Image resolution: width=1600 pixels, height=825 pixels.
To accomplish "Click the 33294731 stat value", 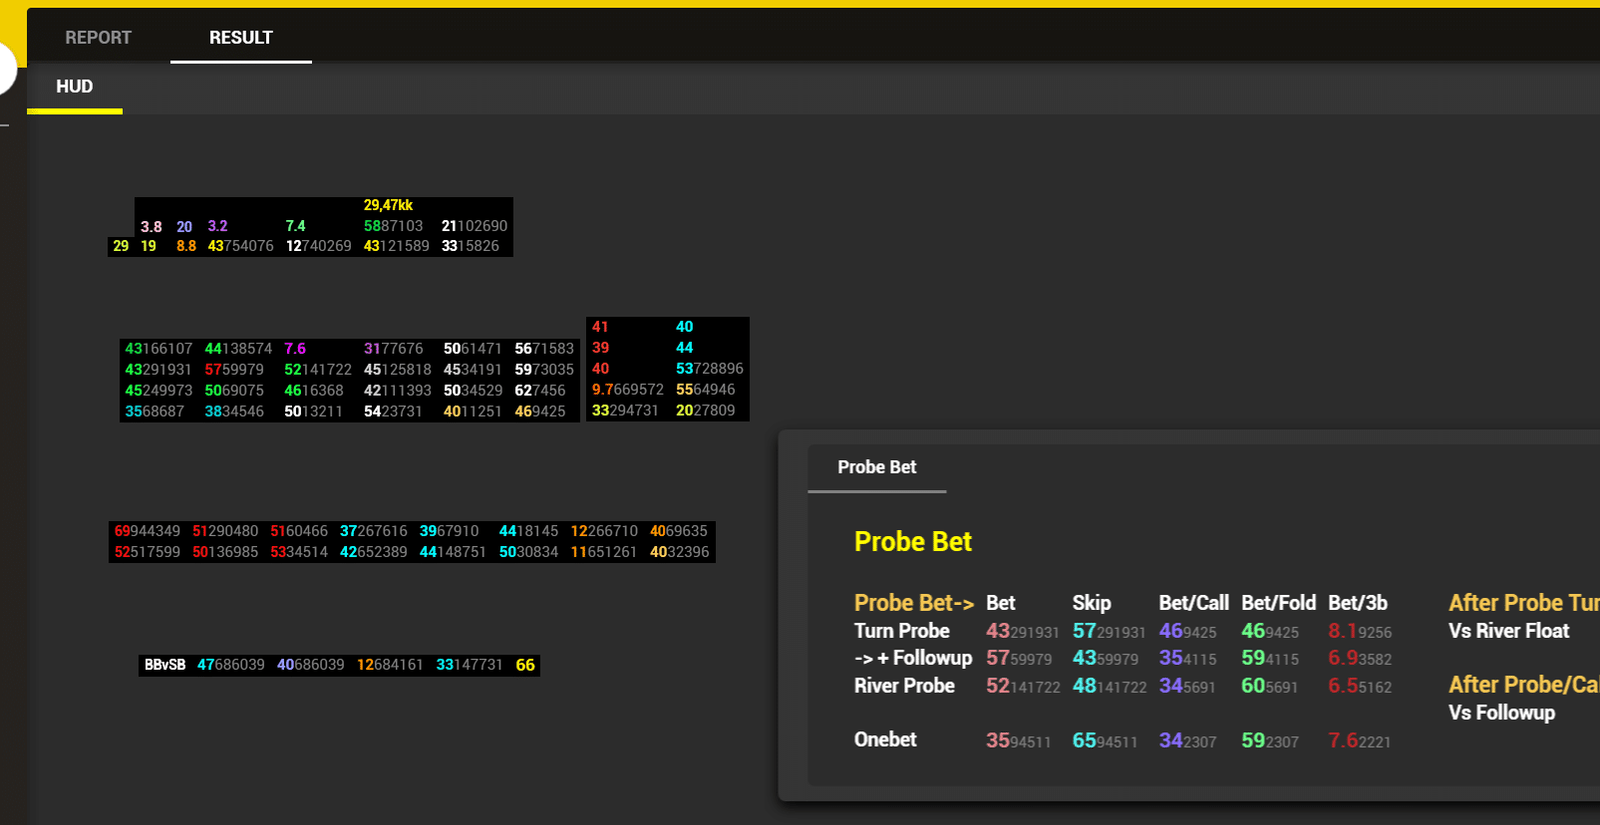I will click(625, 411).
